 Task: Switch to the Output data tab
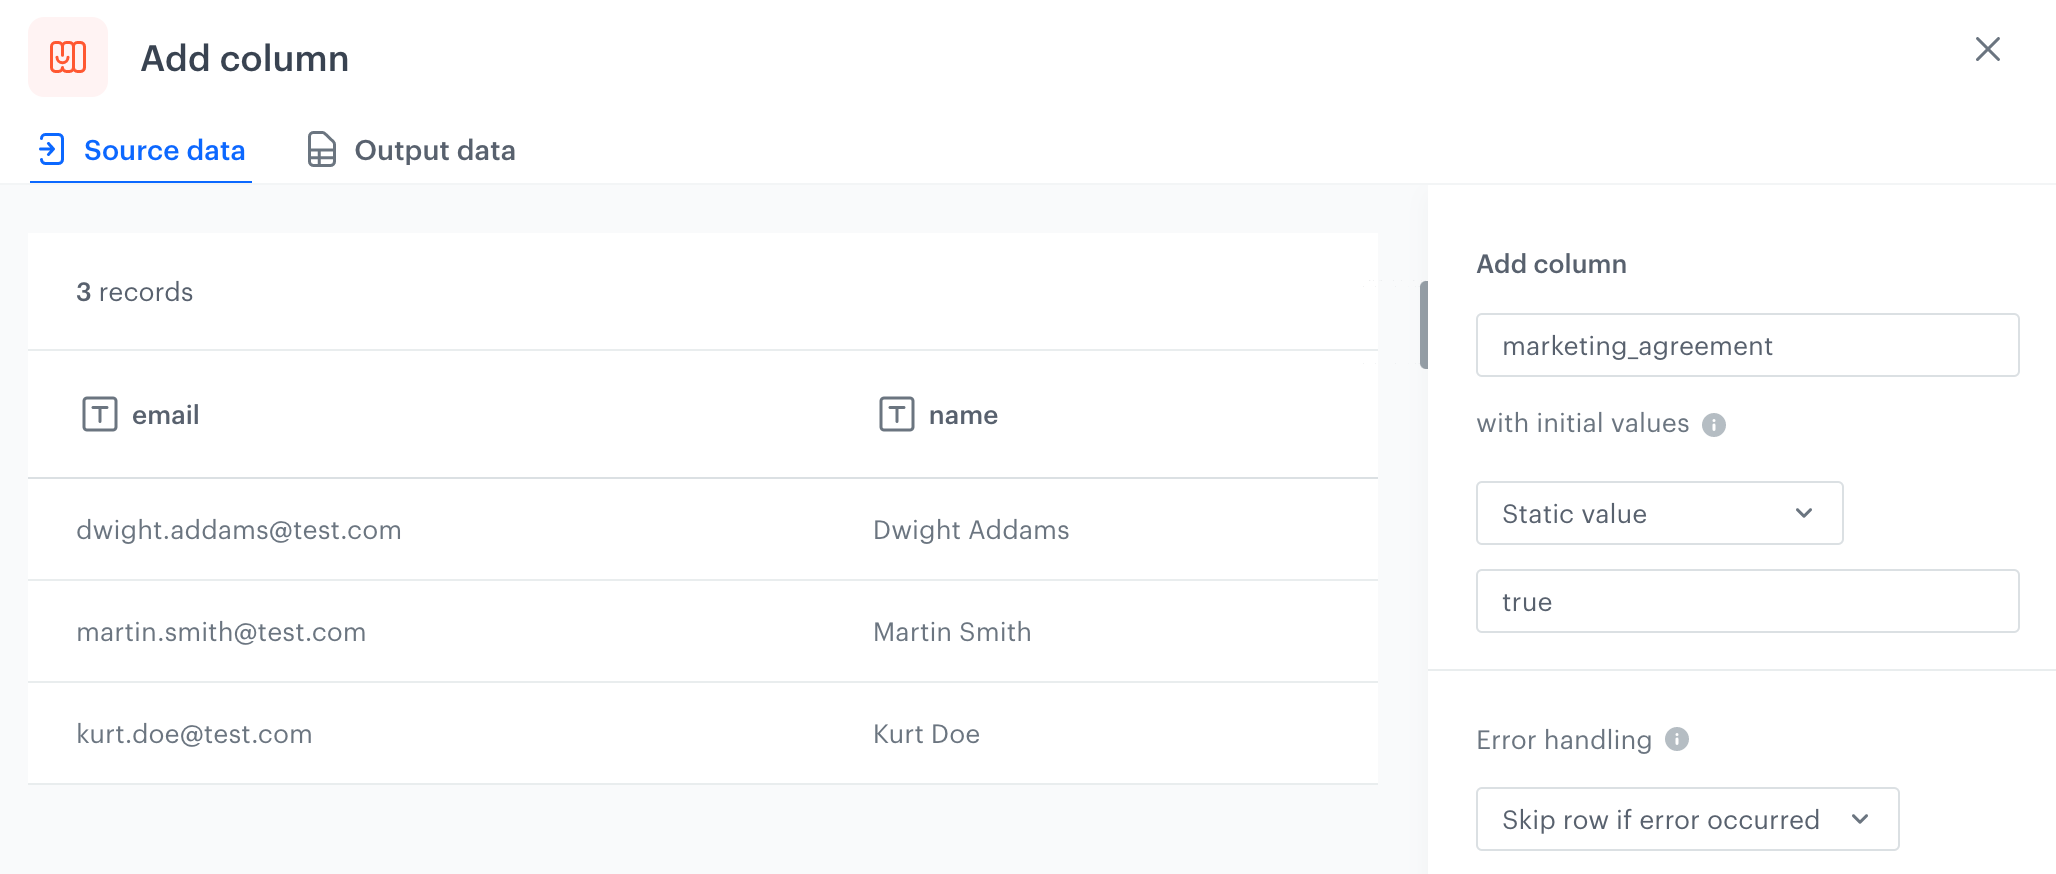[x=434, y=149]
